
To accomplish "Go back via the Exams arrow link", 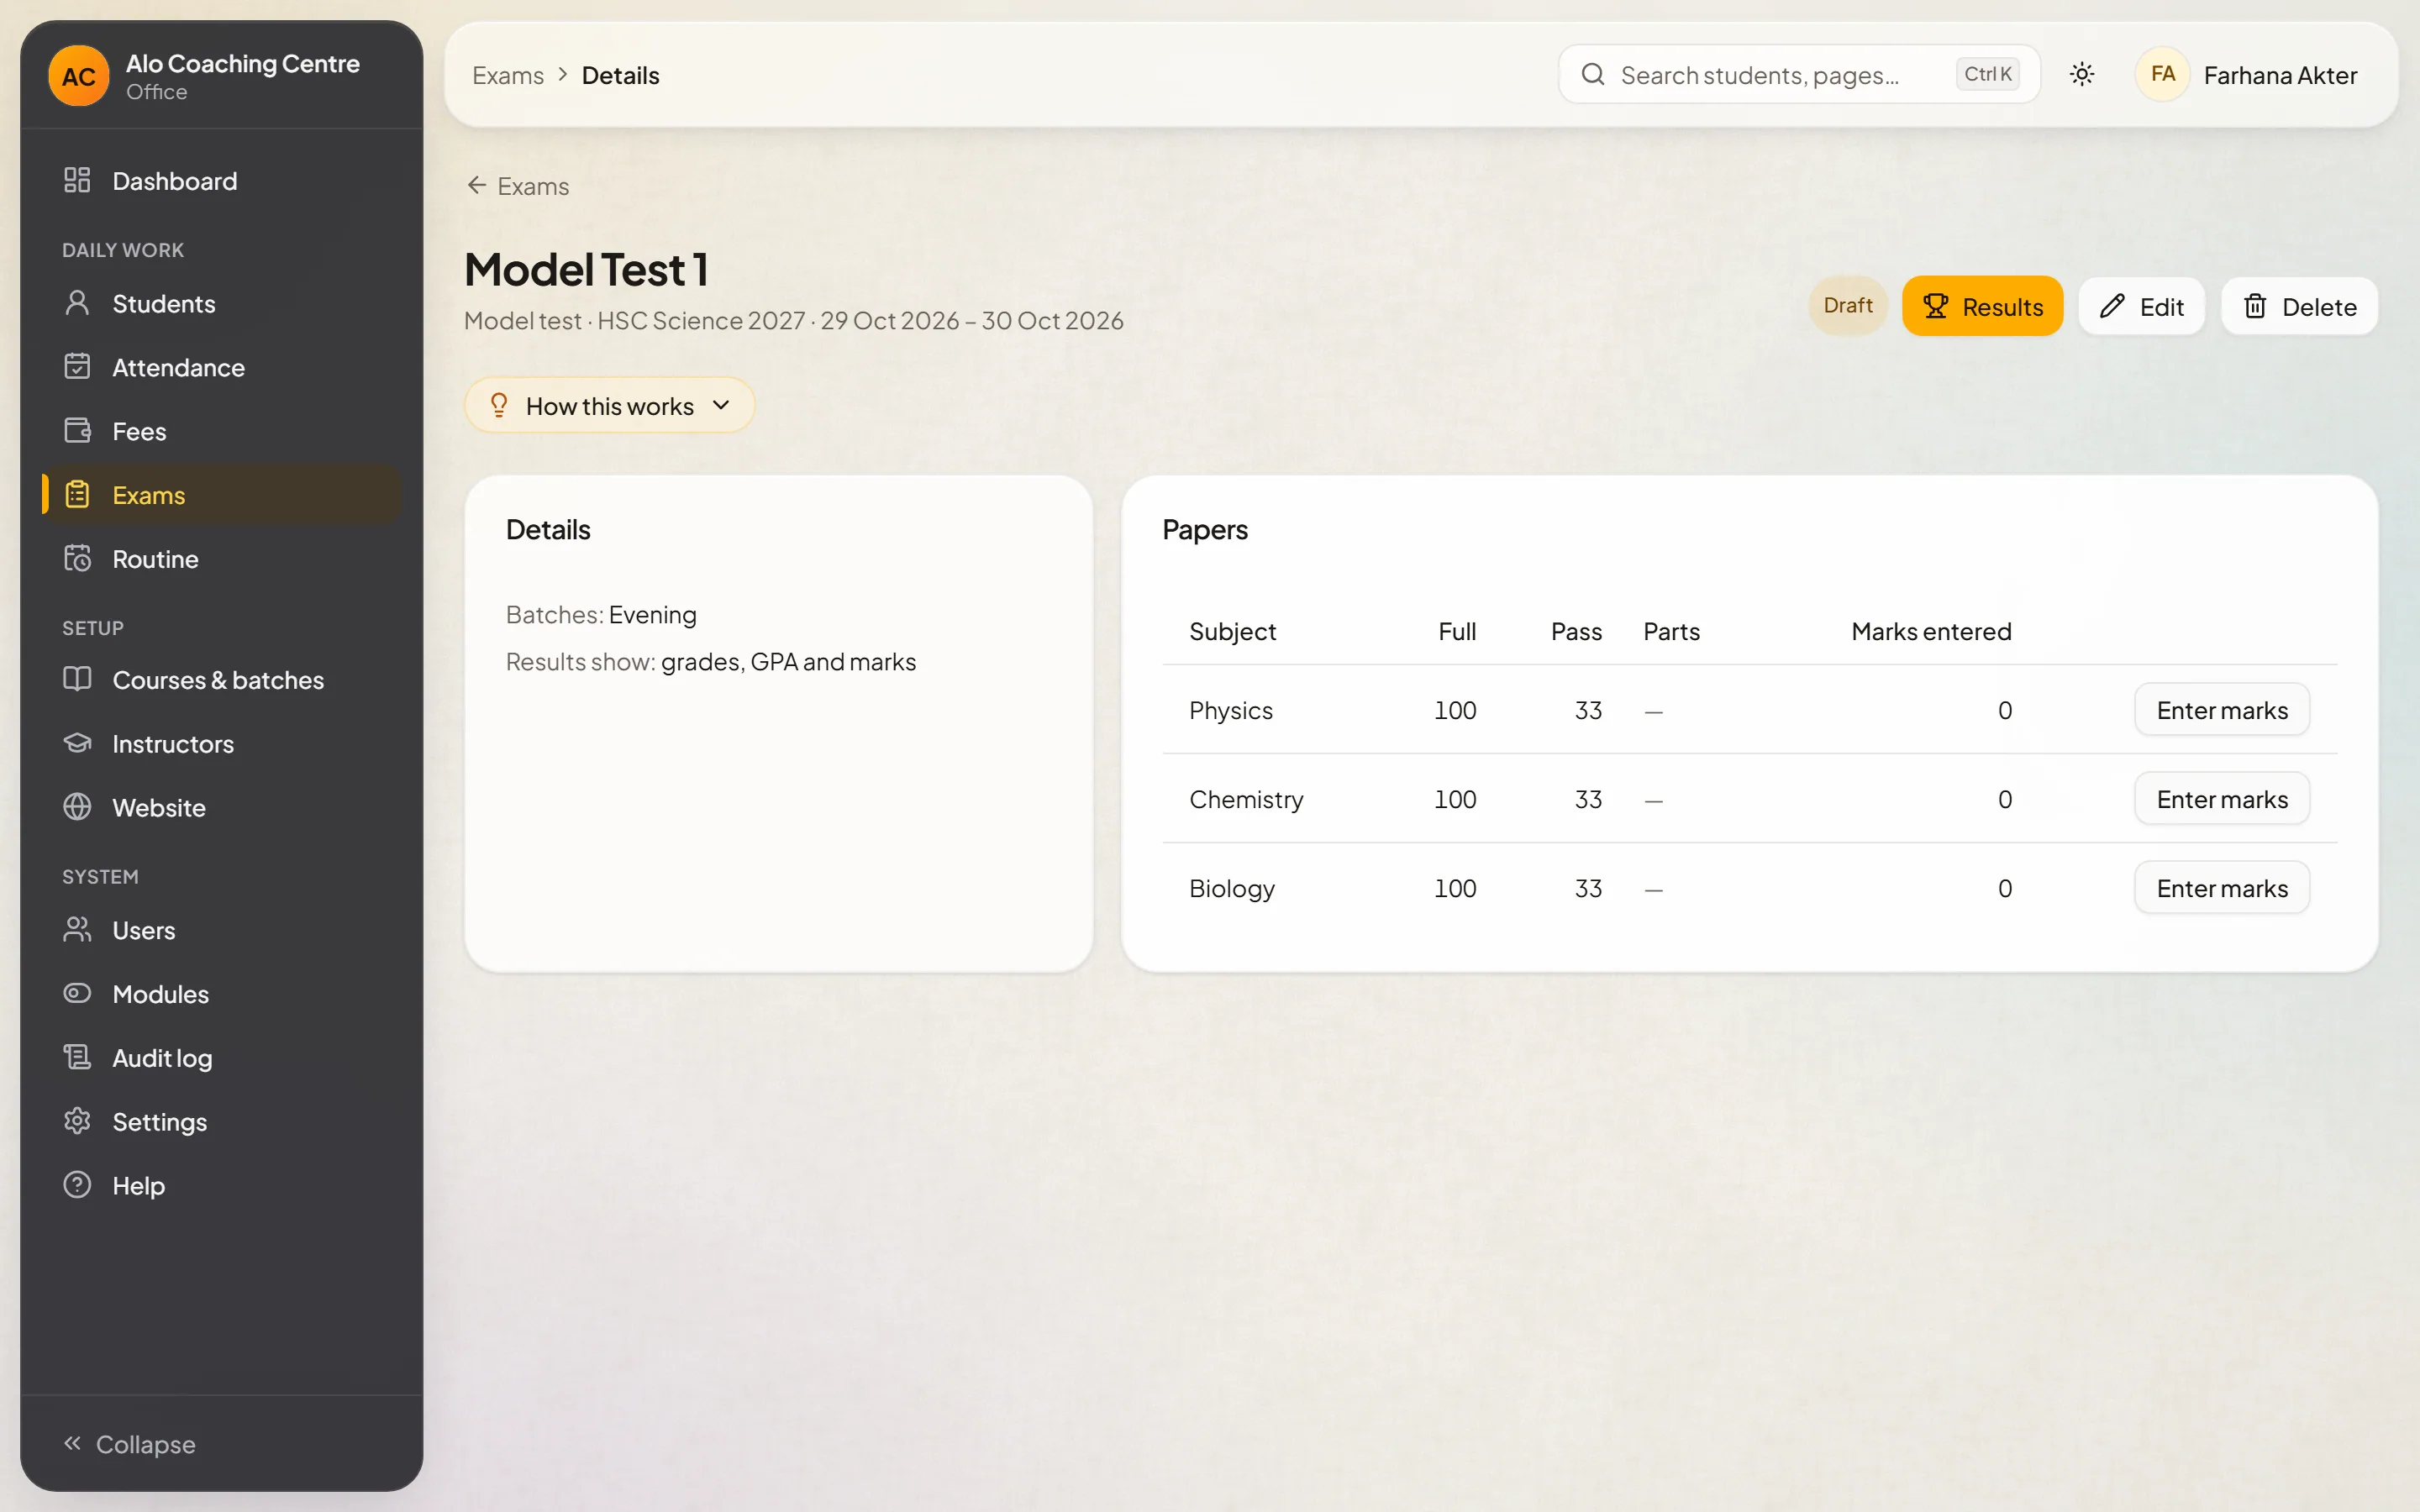I will click(x=518, y=186).
